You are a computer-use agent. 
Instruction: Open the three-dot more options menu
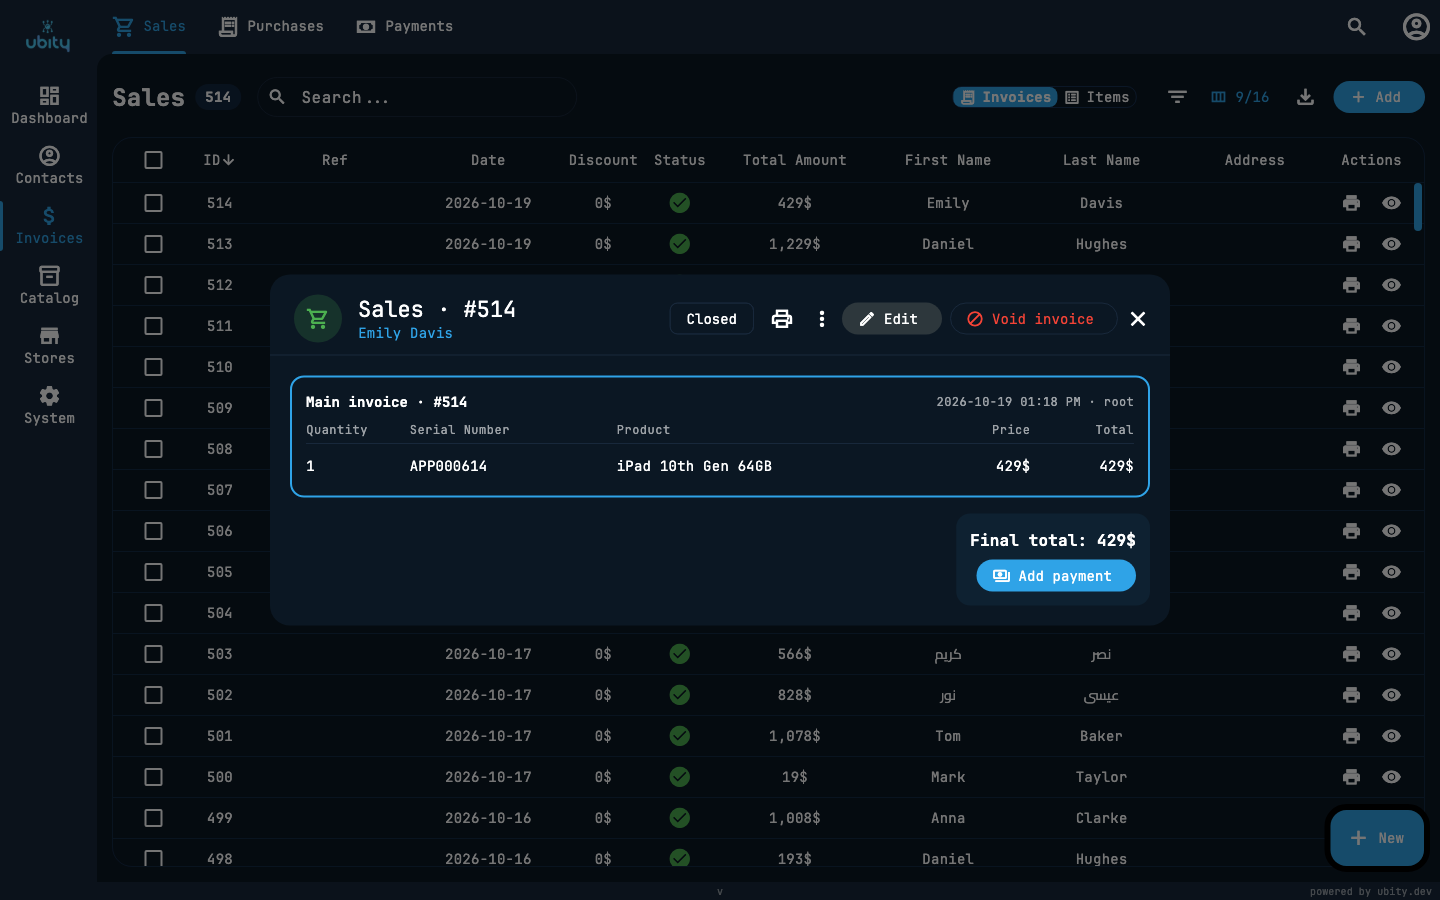pos(822,319)
